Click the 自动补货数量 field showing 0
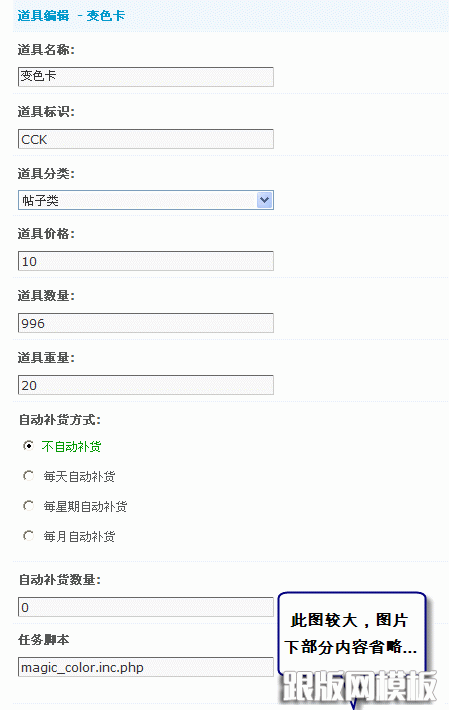The height and width of the screenshot is (710, 449). 146,607
